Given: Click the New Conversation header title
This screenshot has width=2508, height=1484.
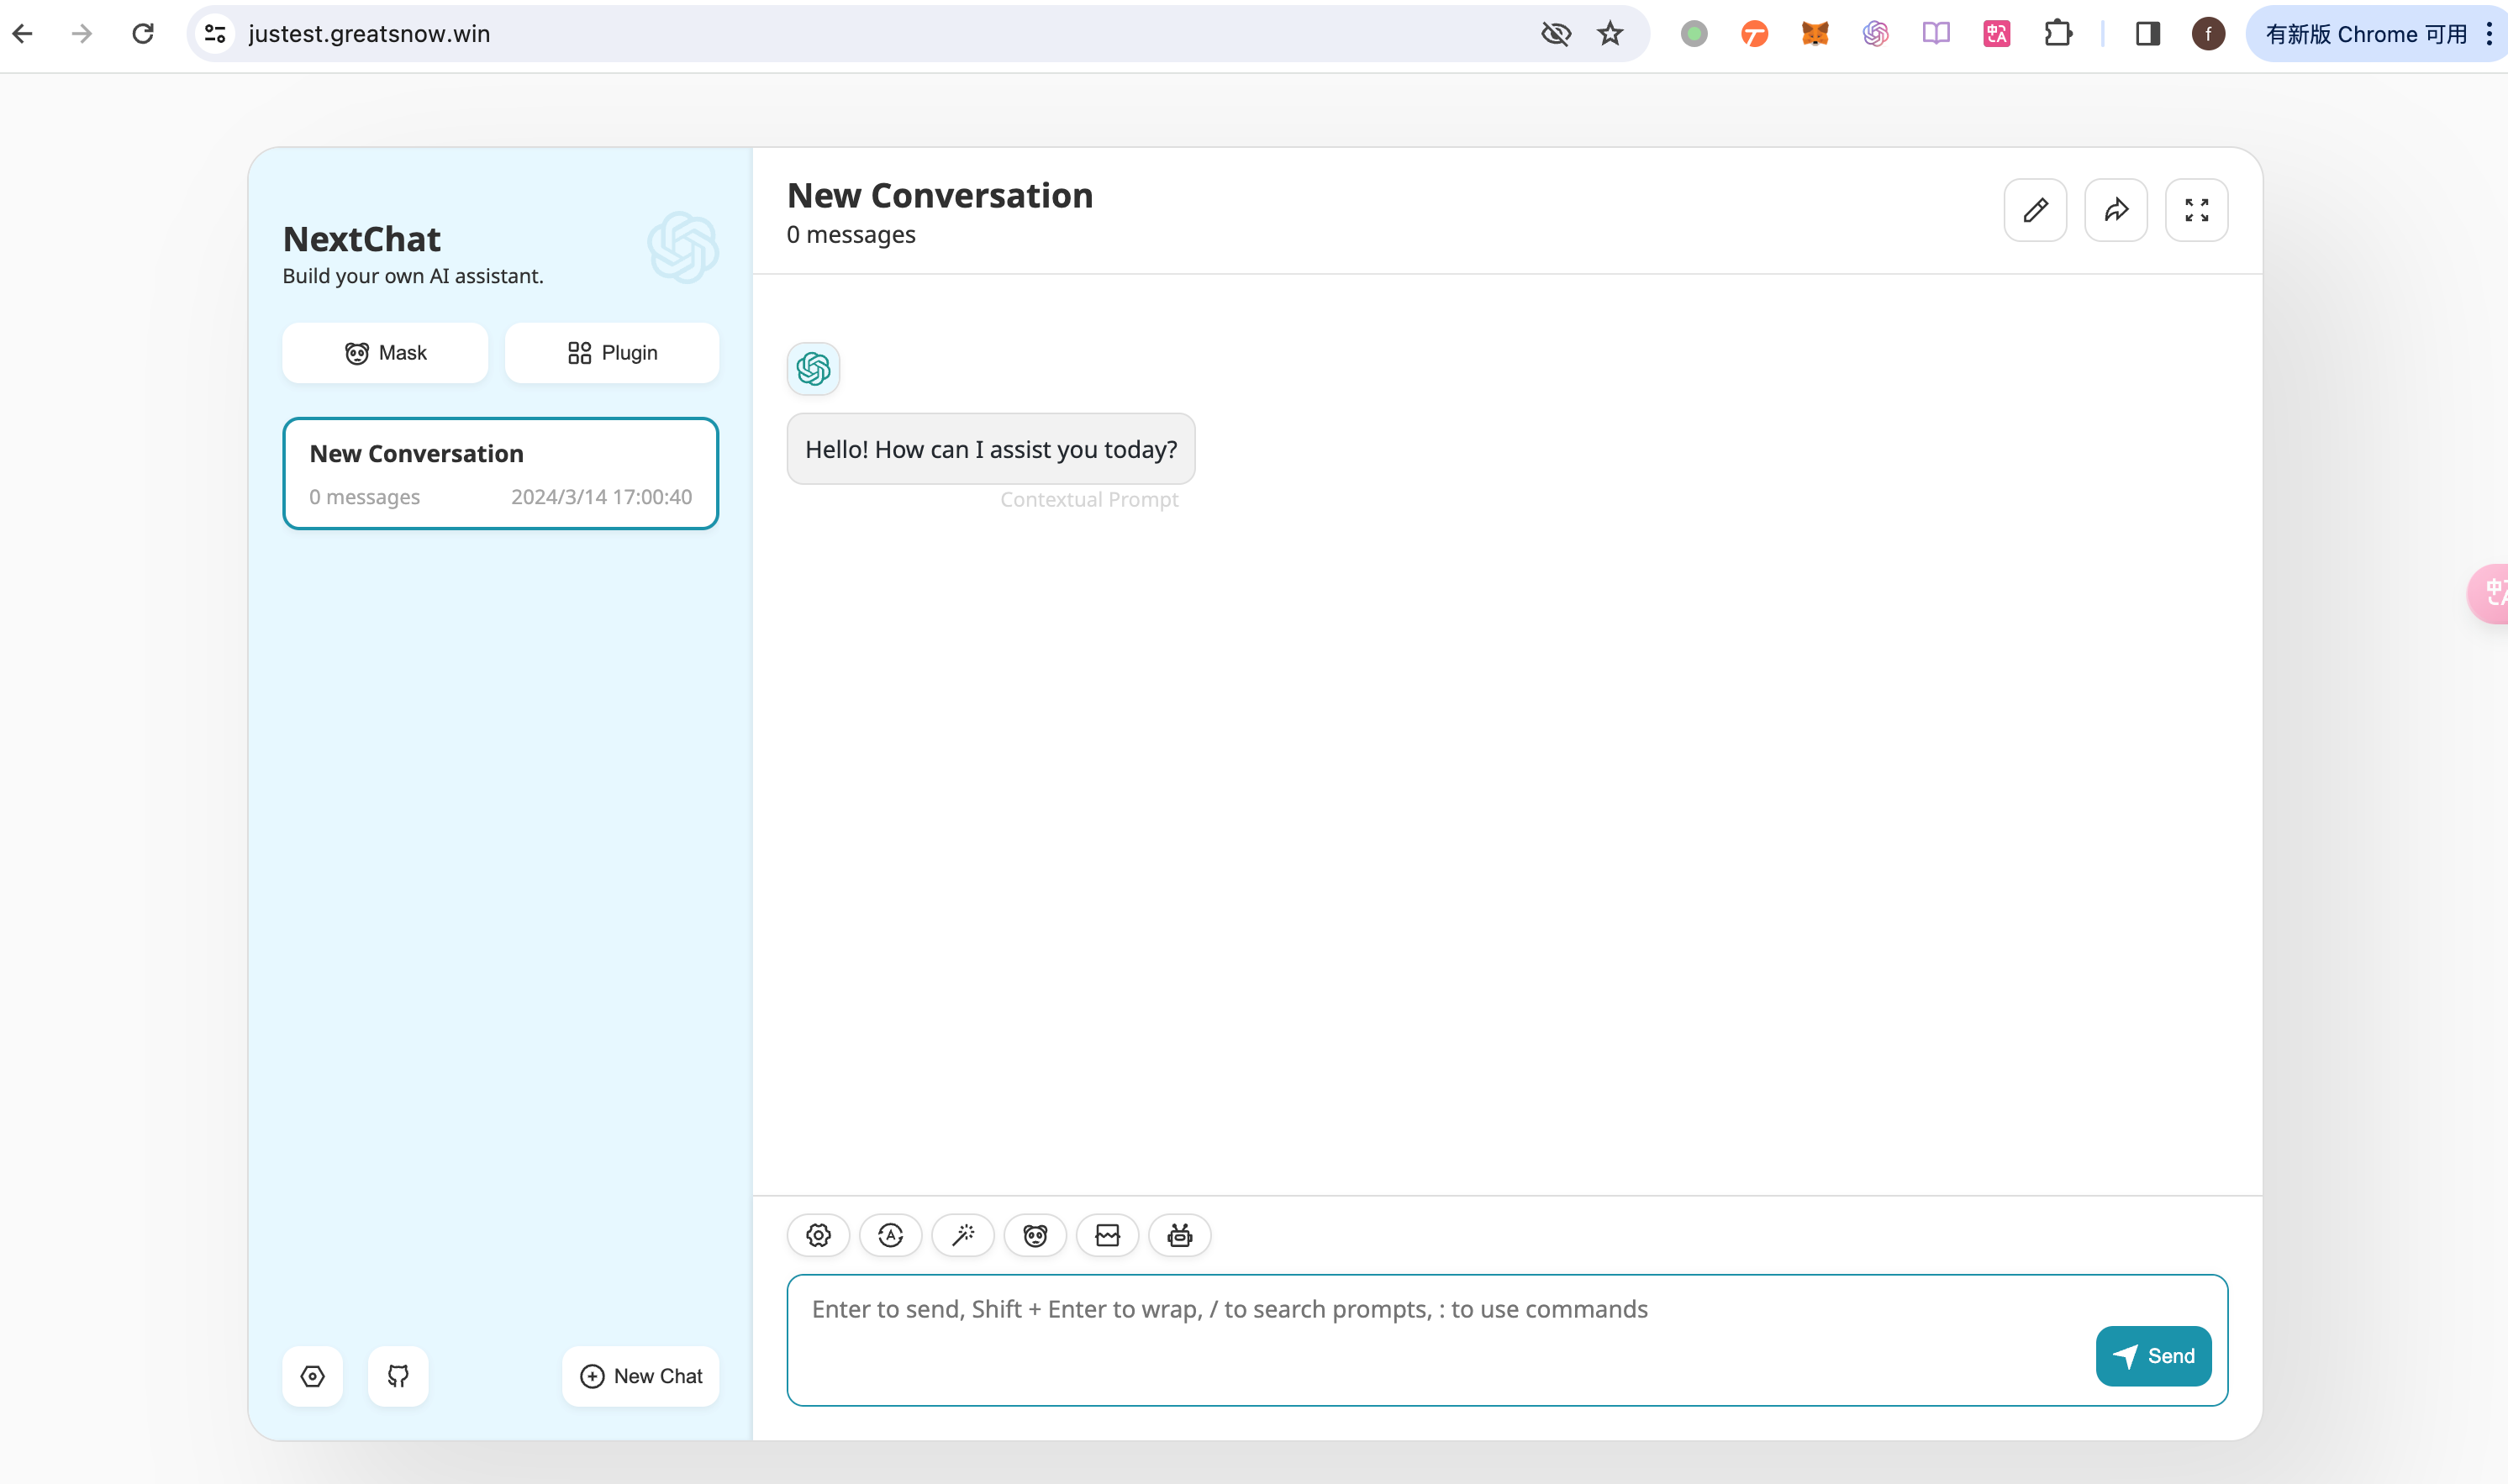Looking at the screenshot, I should (x=940, y=195).
